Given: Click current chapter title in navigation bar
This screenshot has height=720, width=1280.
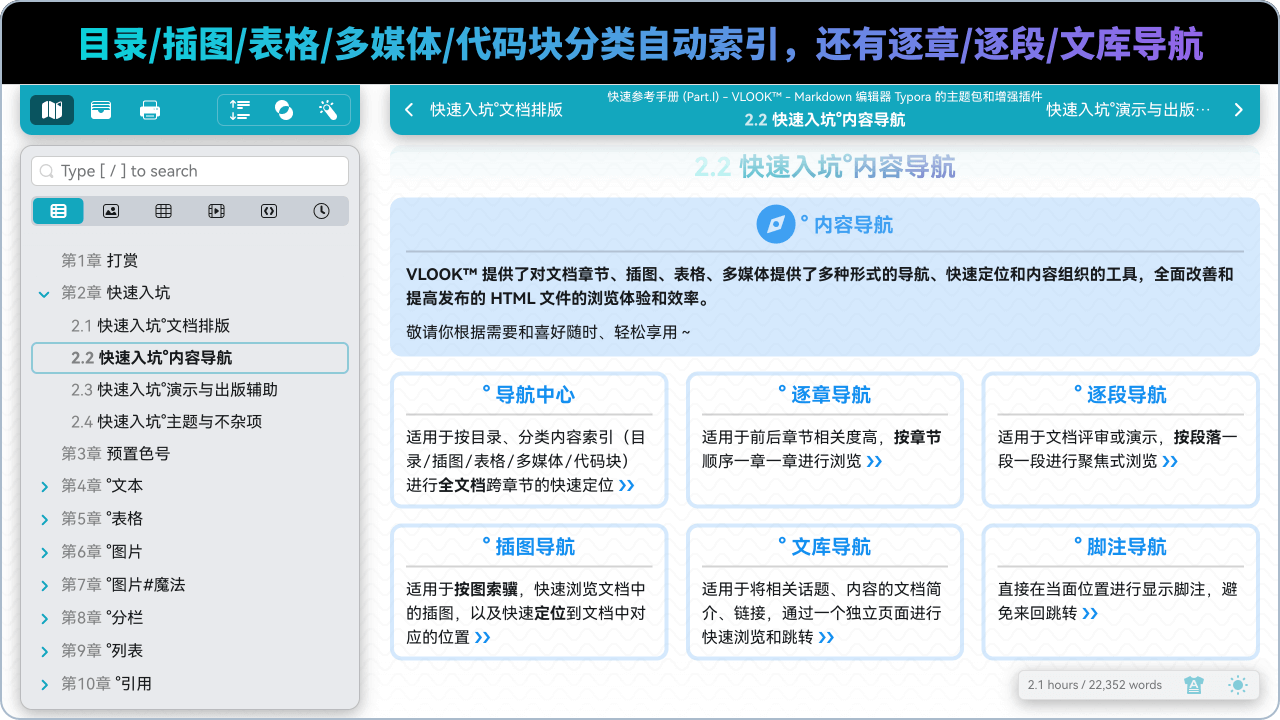Looking at the screenshot, I should pos(825,120).
